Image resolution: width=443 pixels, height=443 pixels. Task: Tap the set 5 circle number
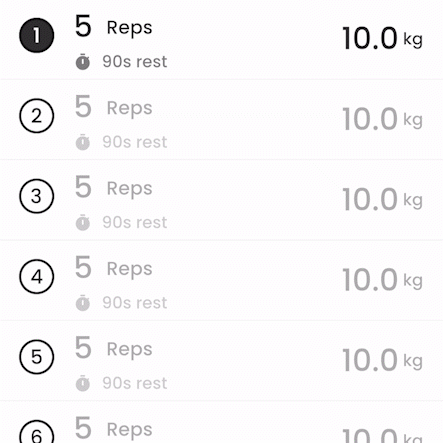pyautogui.click(x=37, y=357)
